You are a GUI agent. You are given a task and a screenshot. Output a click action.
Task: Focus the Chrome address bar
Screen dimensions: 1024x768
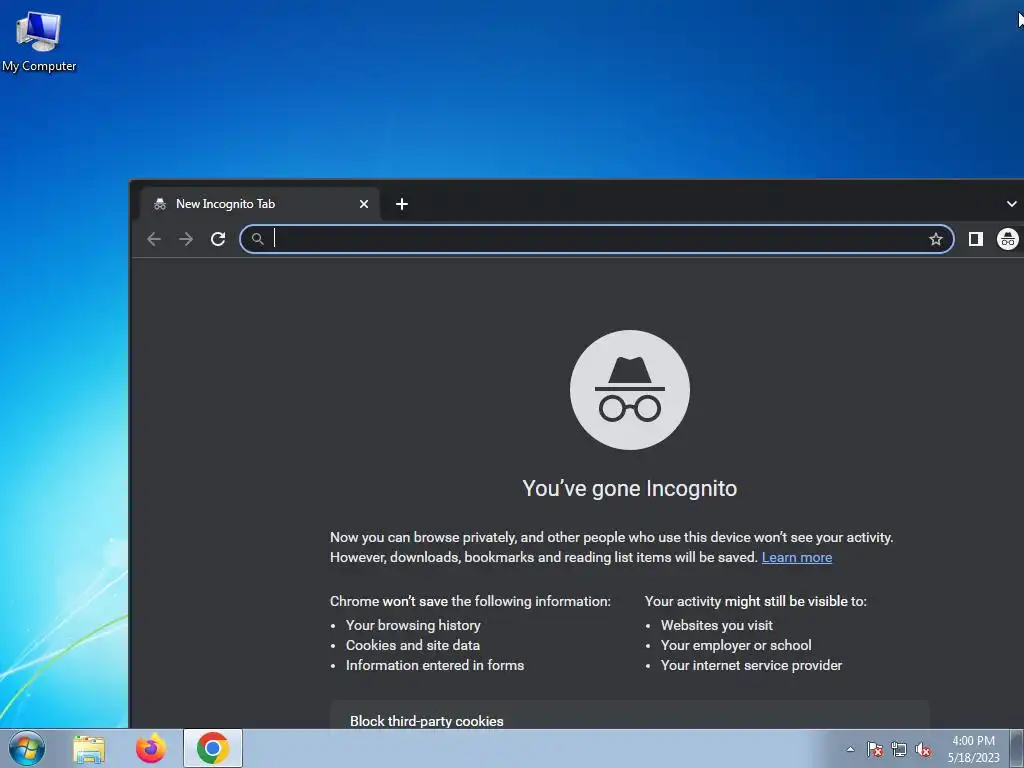coord(597,239)
